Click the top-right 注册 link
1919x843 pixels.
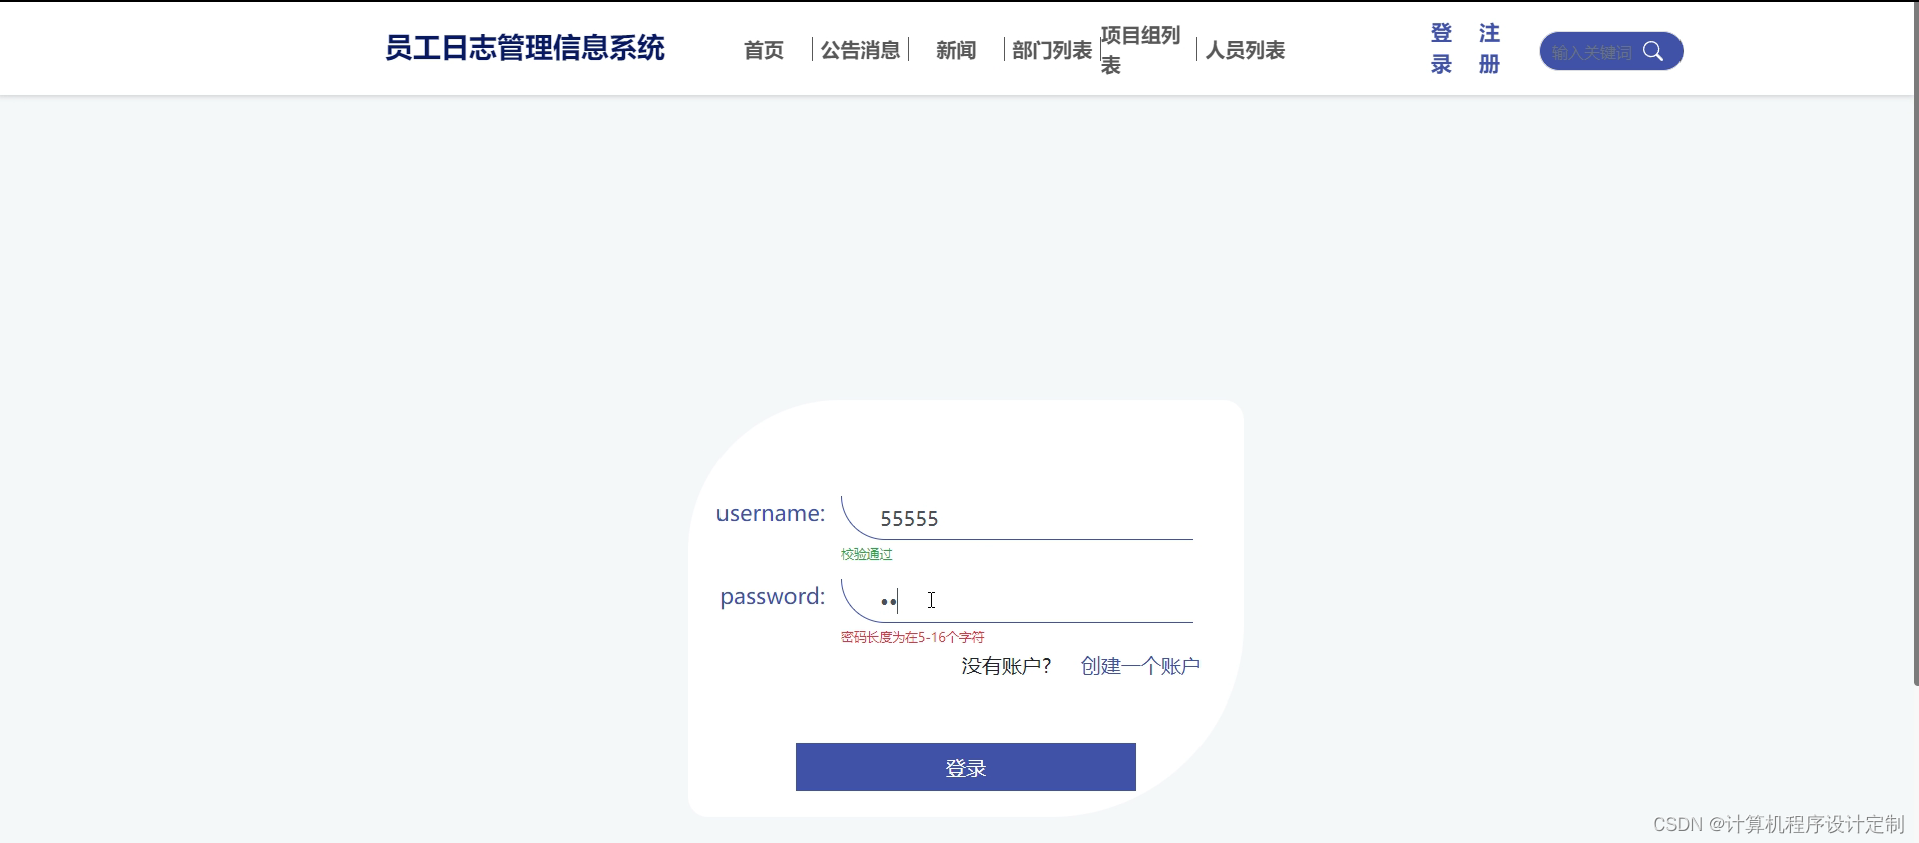point(1489,49)
